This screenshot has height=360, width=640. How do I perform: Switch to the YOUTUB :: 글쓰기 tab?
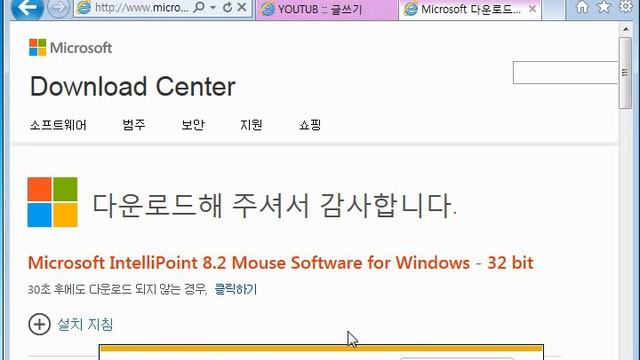click(x=327, y=9)
